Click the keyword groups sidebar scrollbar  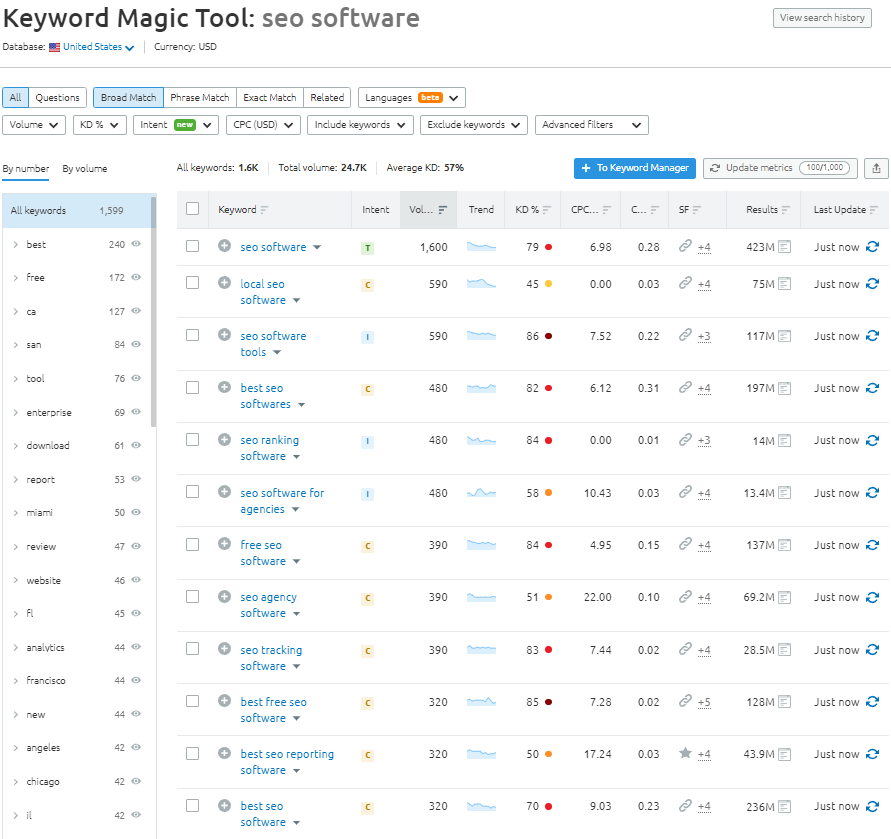pyautogui.click(x=153, y=311)
